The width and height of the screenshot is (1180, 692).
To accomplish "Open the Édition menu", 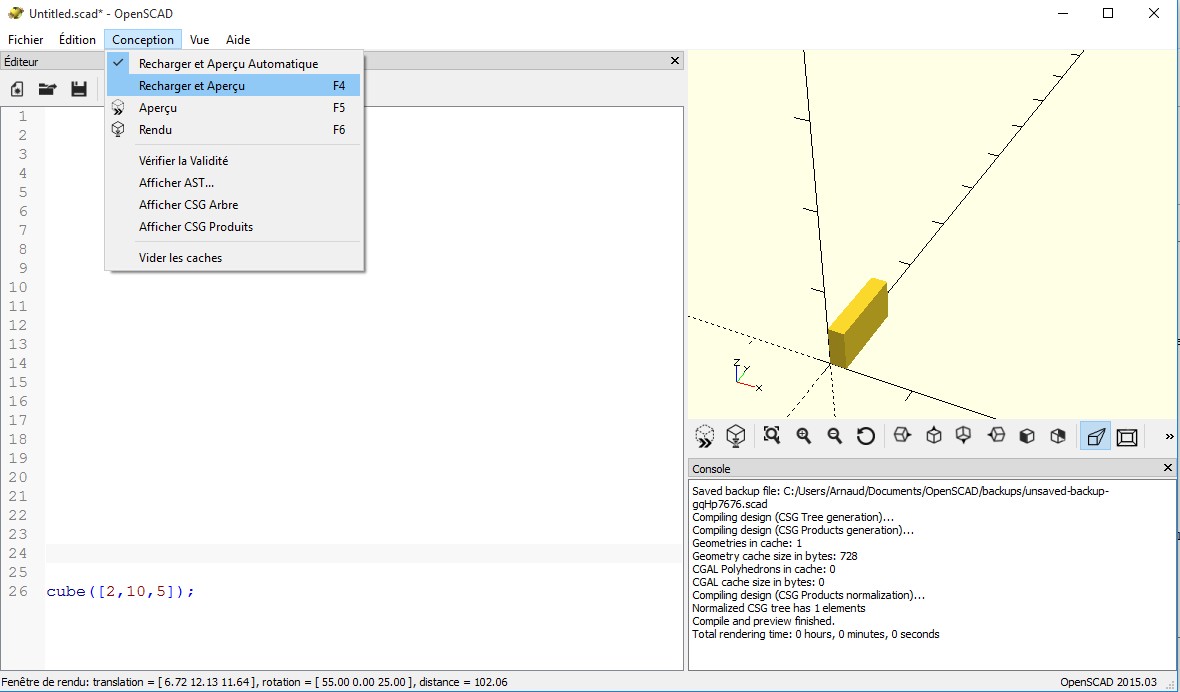I will 78,40.
